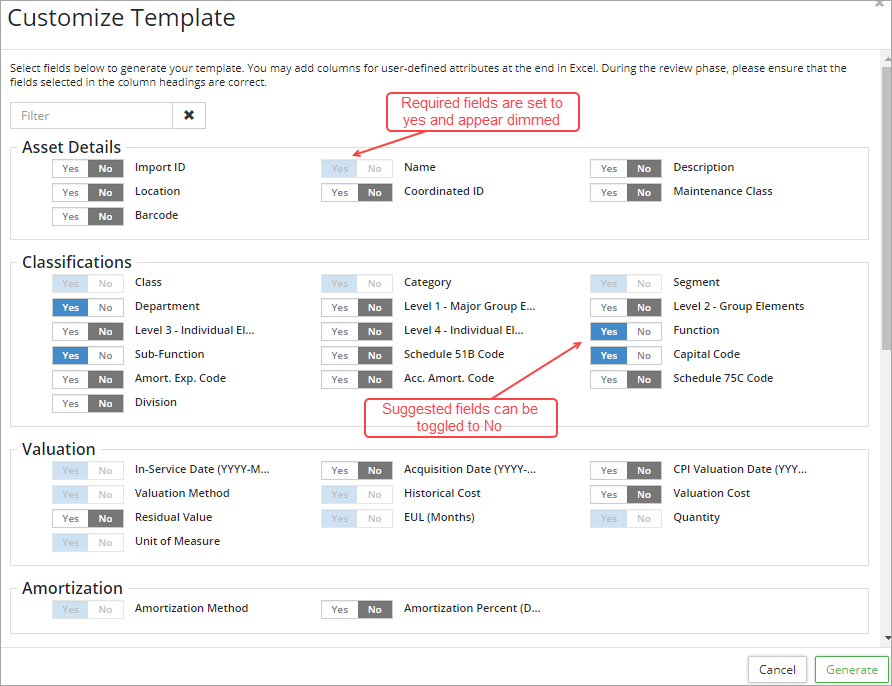Screen dimensions: 892x686
Task: Enable the Amortization Percent field toggle
Action: click(x=340, y=609)
